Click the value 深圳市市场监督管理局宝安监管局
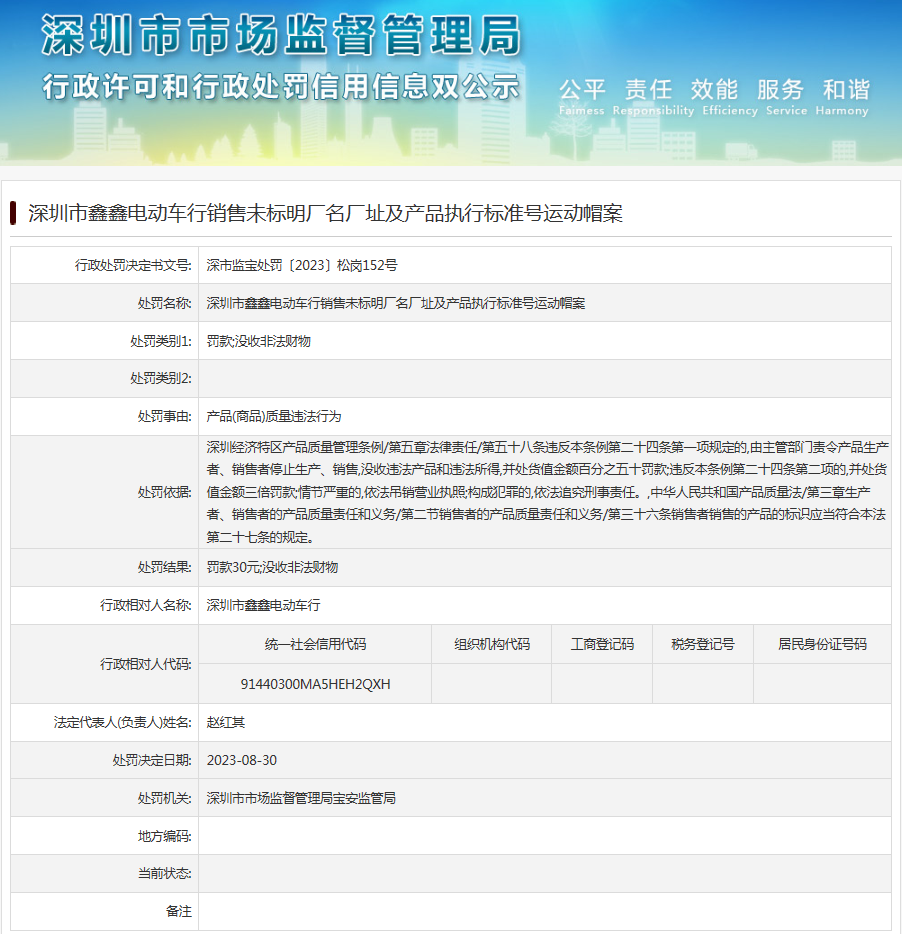This screenshot has width=902, height=934. (301, 798)
